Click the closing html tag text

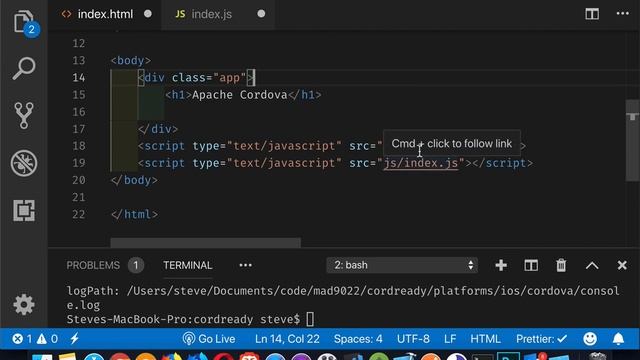tap(134, 214)
